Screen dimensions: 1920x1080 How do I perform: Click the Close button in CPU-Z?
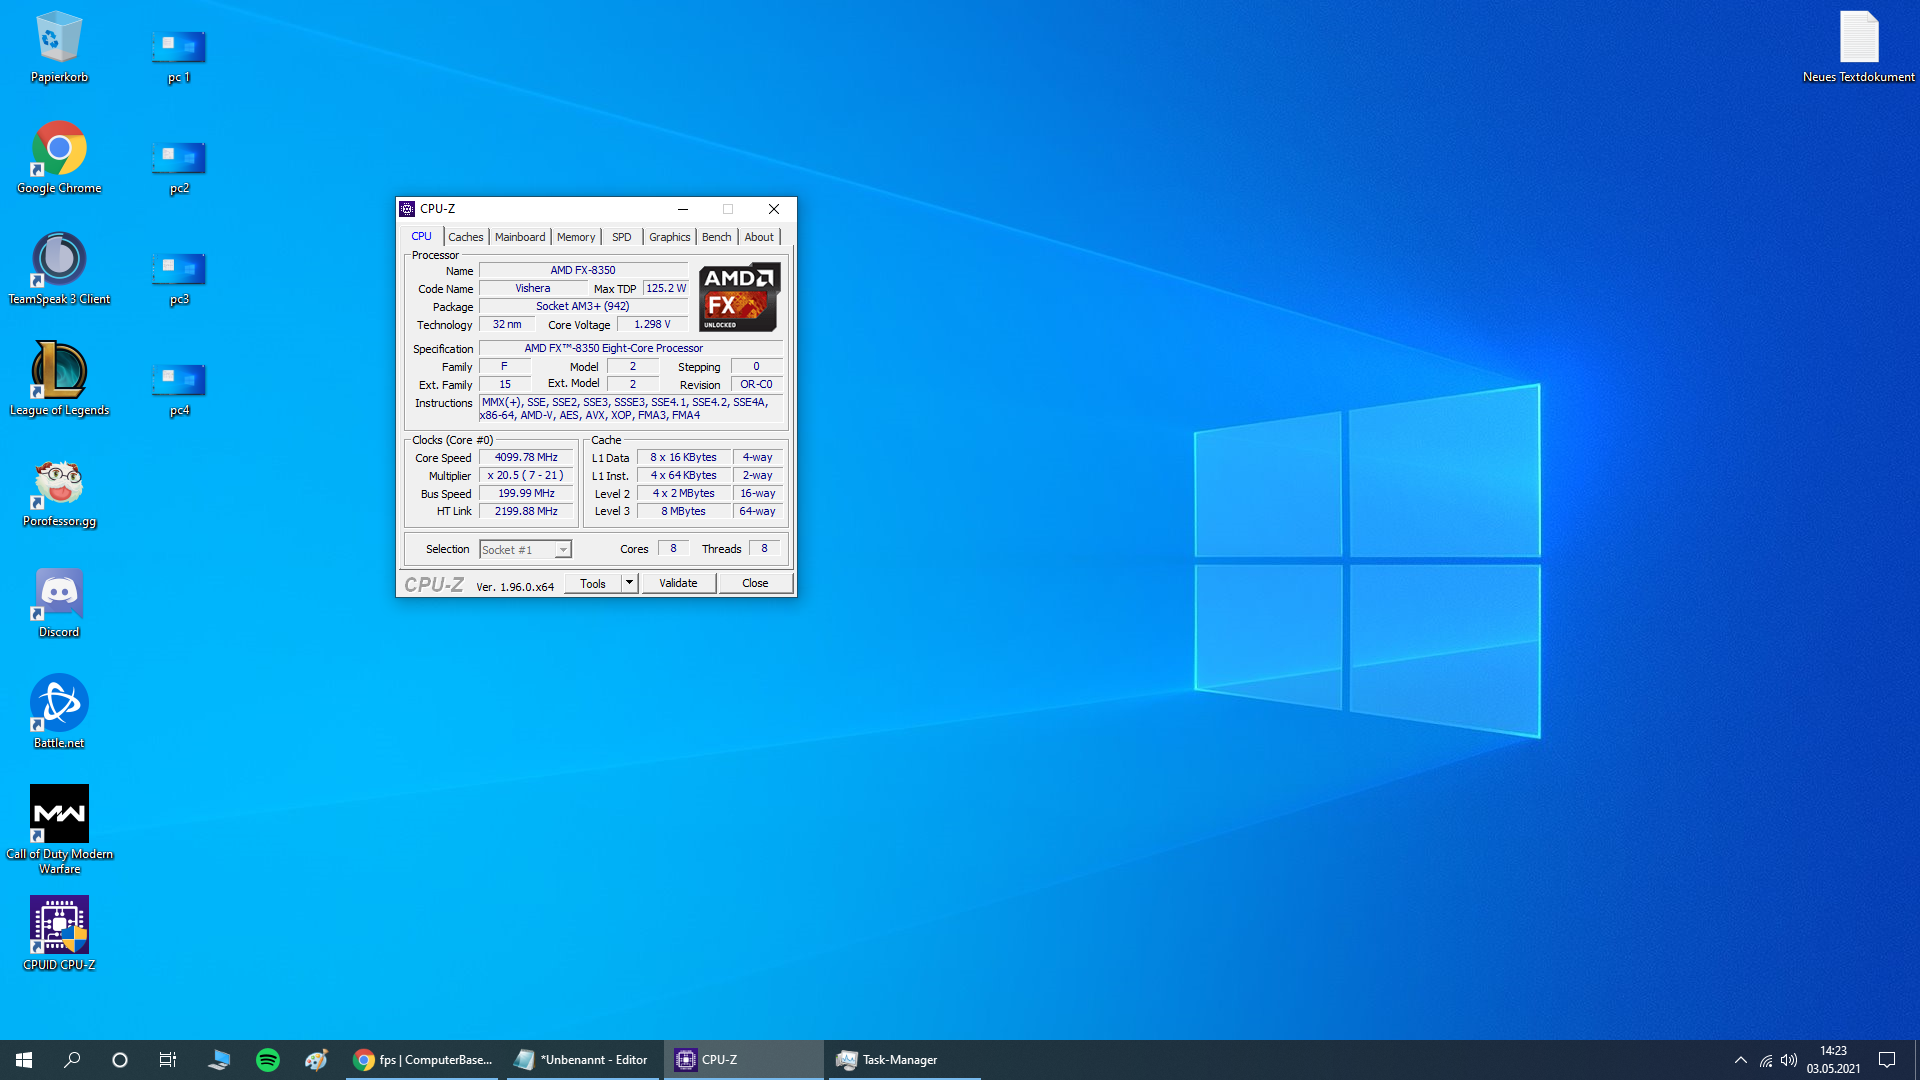coord(755,583)
